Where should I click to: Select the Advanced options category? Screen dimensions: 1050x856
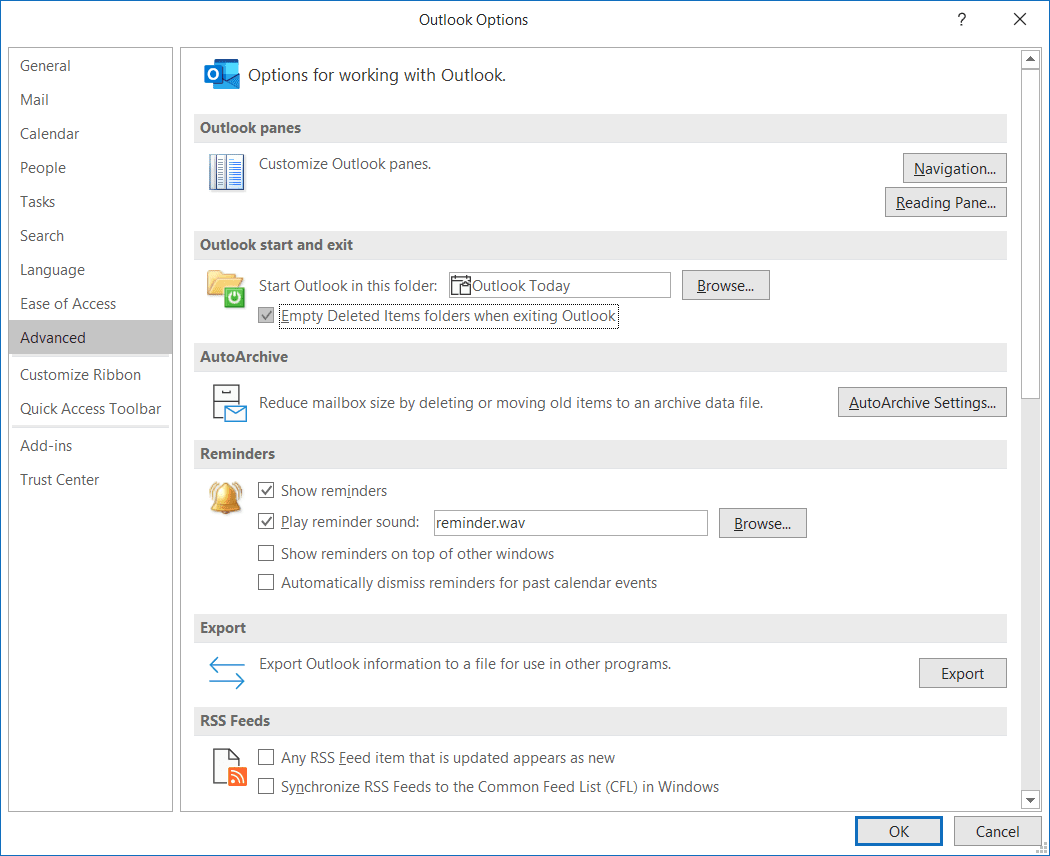(x=90, y=338)
